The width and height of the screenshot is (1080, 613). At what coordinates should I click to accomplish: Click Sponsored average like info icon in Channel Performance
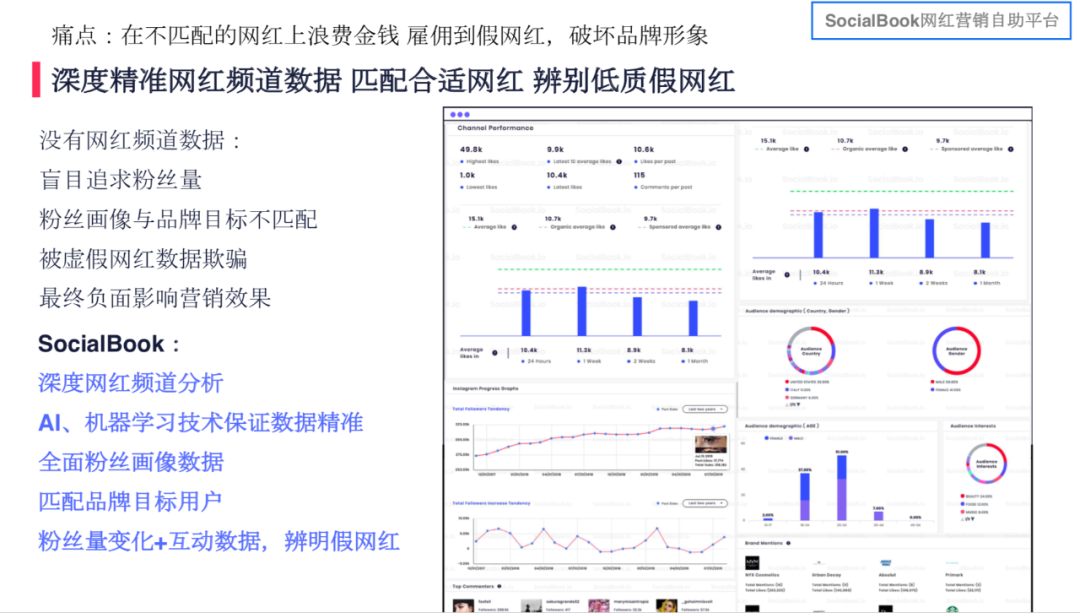pyautogui.click(x=718, y=227)
